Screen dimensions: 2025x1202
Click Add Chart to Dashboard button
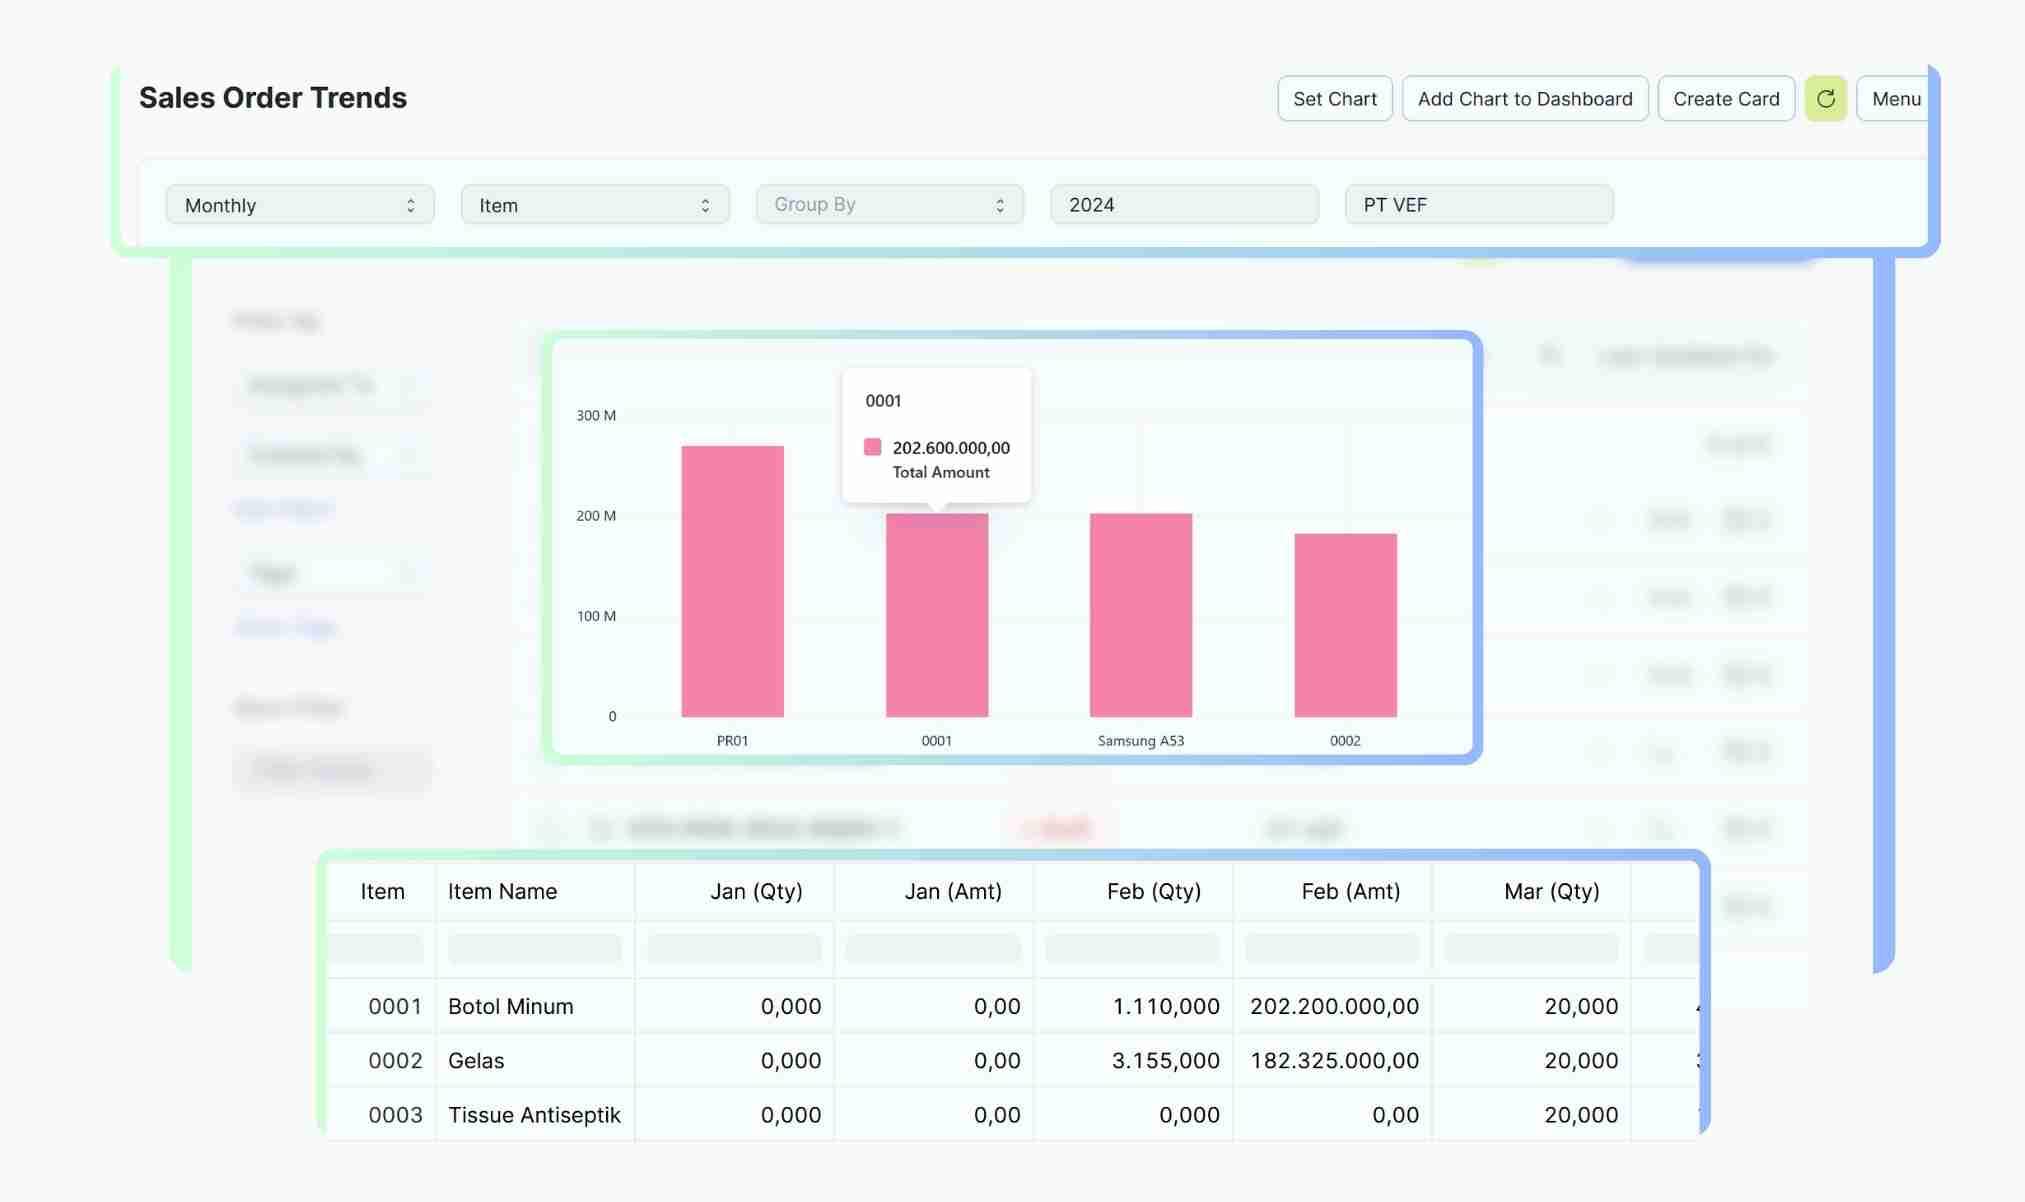pos(1524,99)
